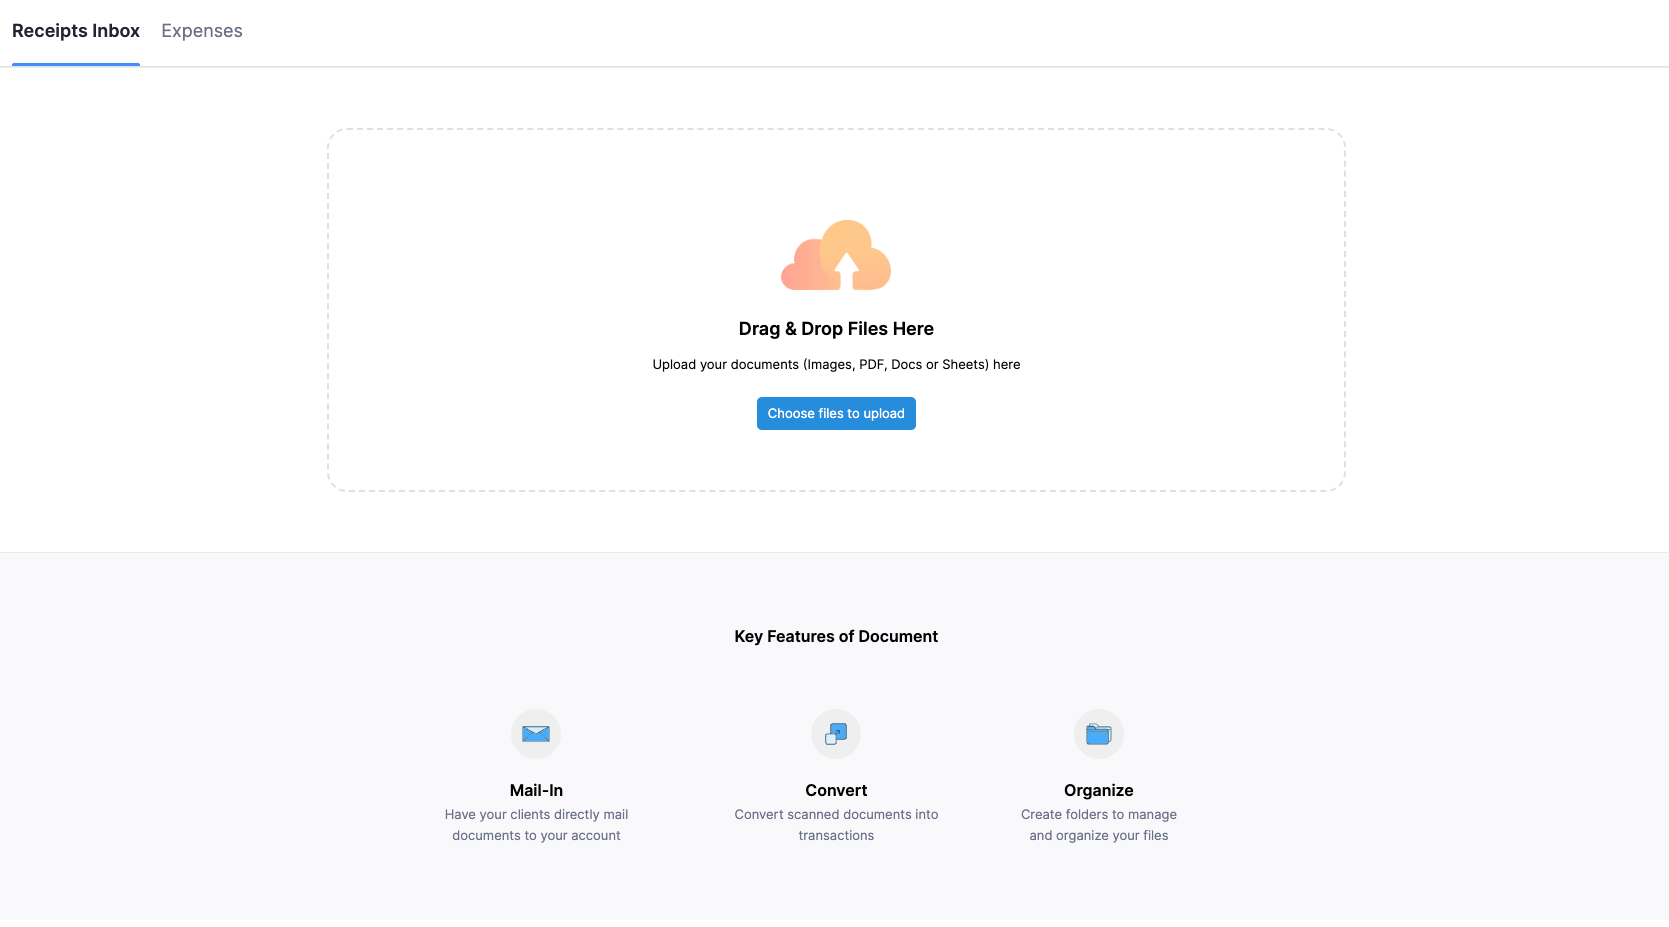Image resolution: width=1669 pixels, height=927 pixels.
Task: Click the upload documents file types description
Action: tap(836, 365)
